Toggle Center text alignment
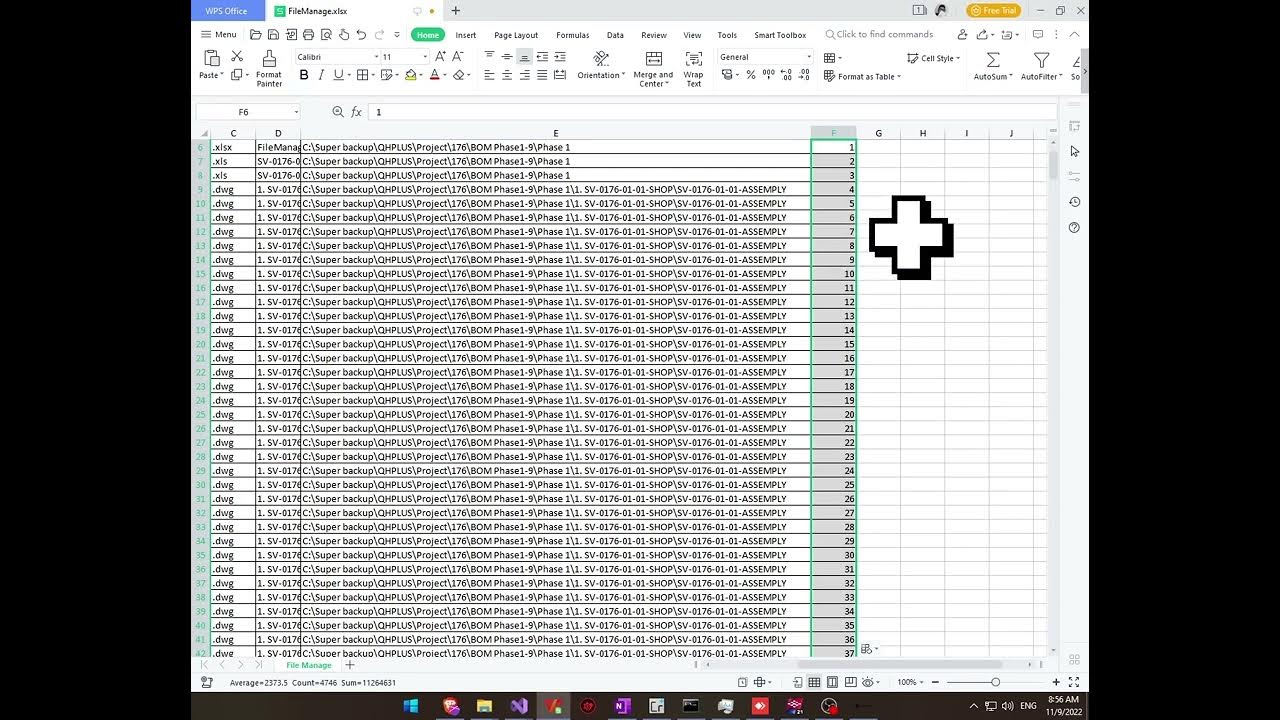1280x720 pixels. [x=507, y=75]
